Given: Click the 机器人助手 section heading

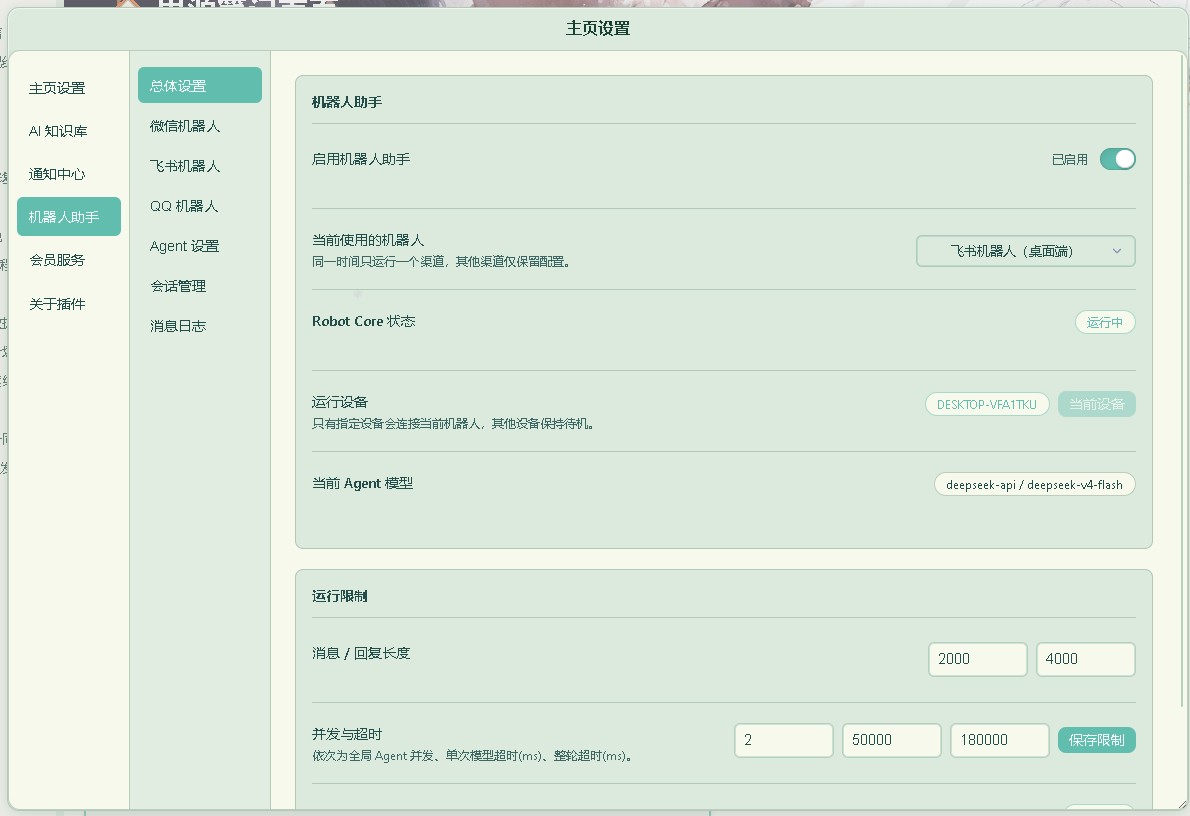Looking at the screenshot, I should [x=347, y=102].
